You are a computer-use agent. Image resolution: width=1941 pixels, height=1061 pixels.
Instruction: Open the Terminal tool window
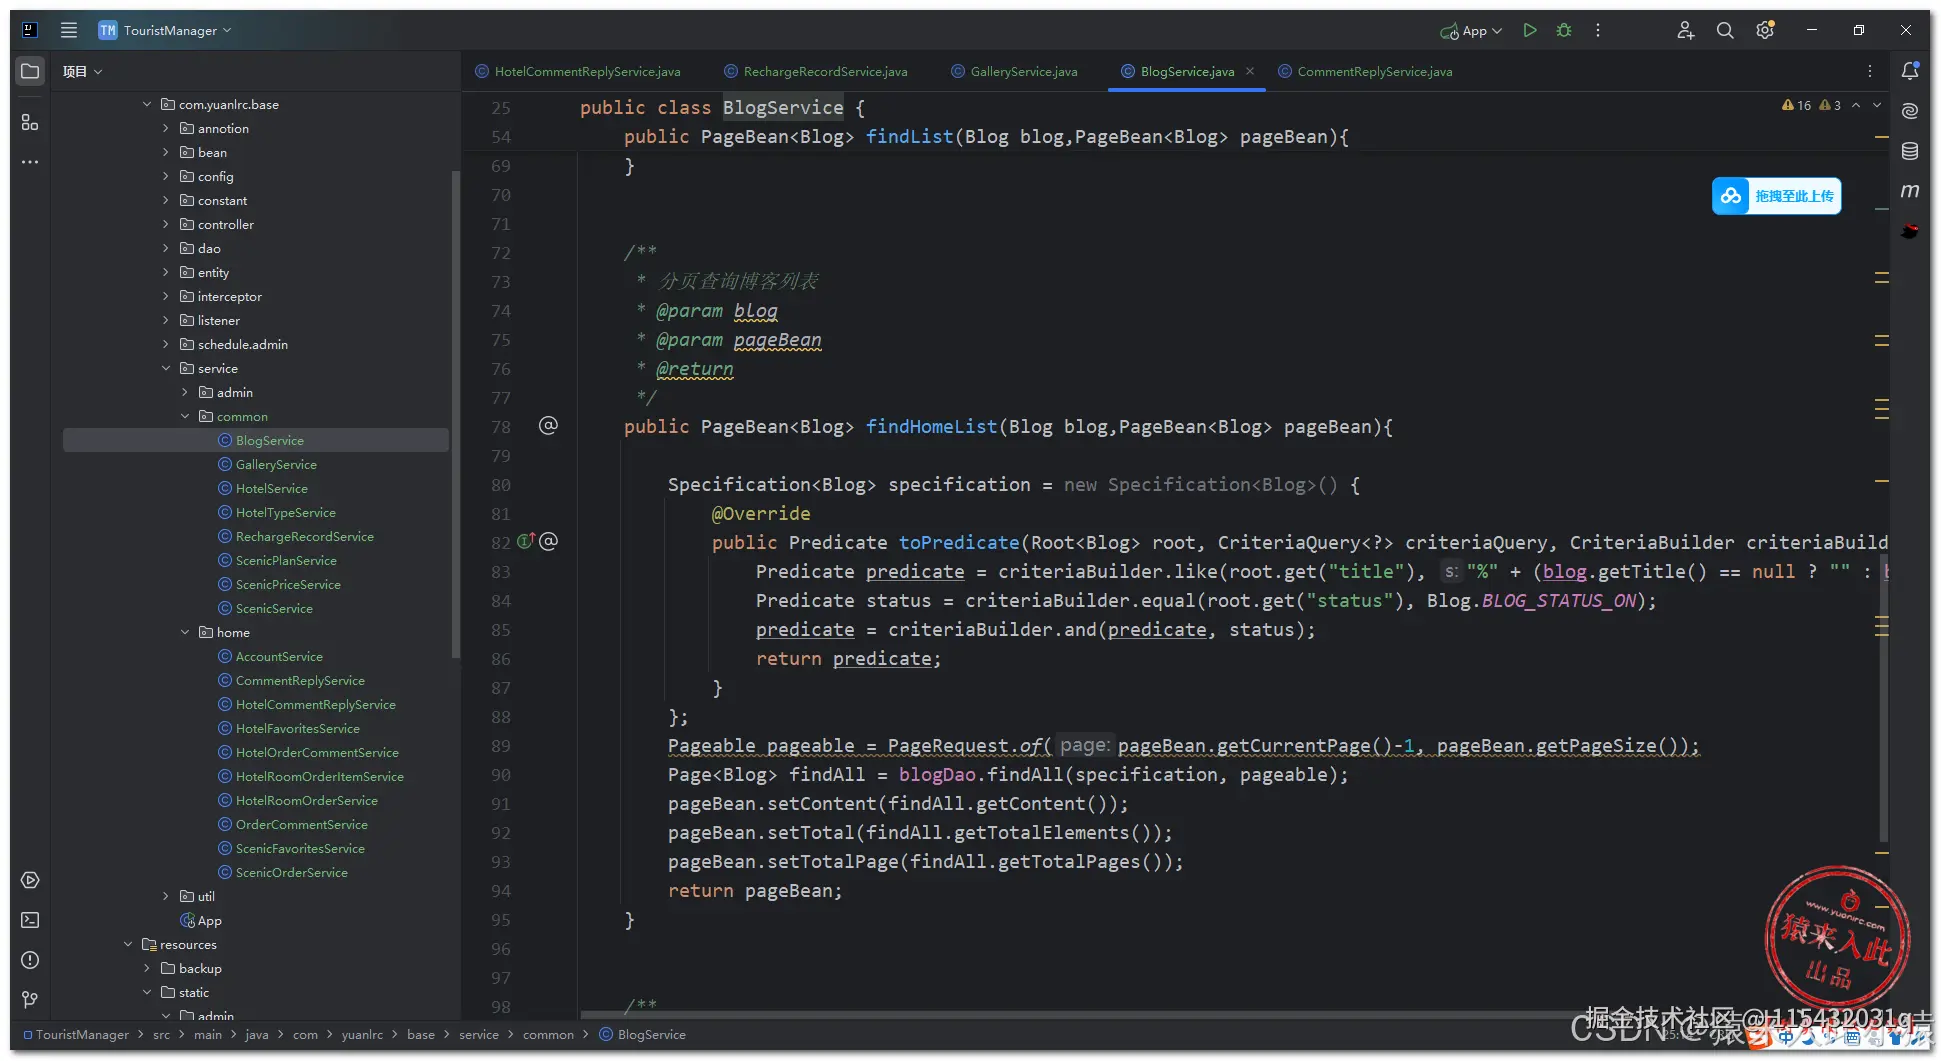(x=30, y=920)
